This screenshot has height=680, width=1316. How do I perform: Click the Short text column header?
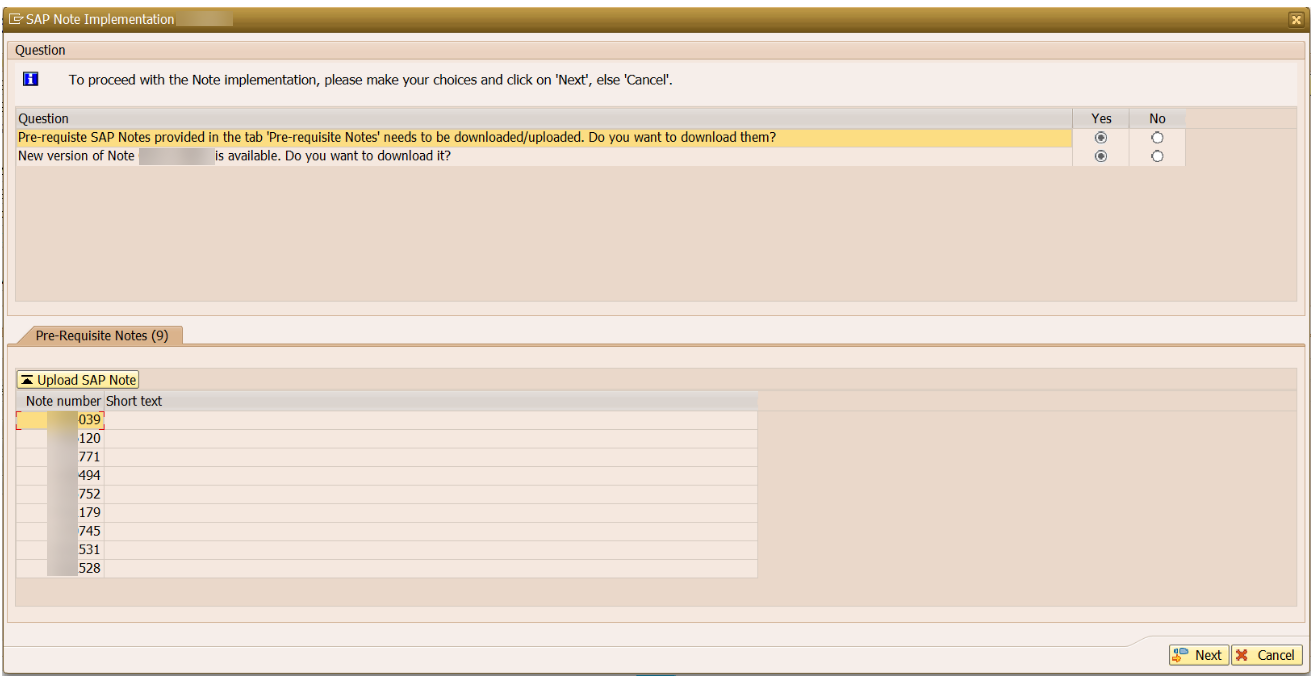click(x=430, y=401)
